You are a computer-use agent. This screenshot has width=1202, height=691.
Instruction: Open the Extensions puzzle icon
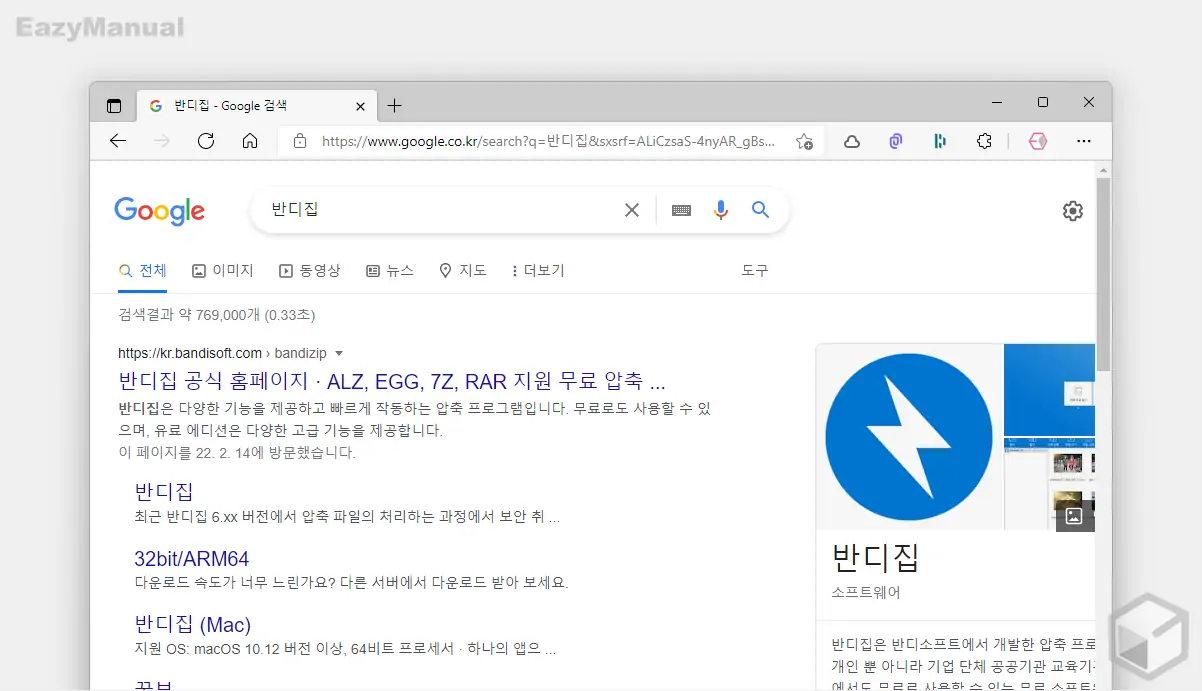click(x=984, y=142)
